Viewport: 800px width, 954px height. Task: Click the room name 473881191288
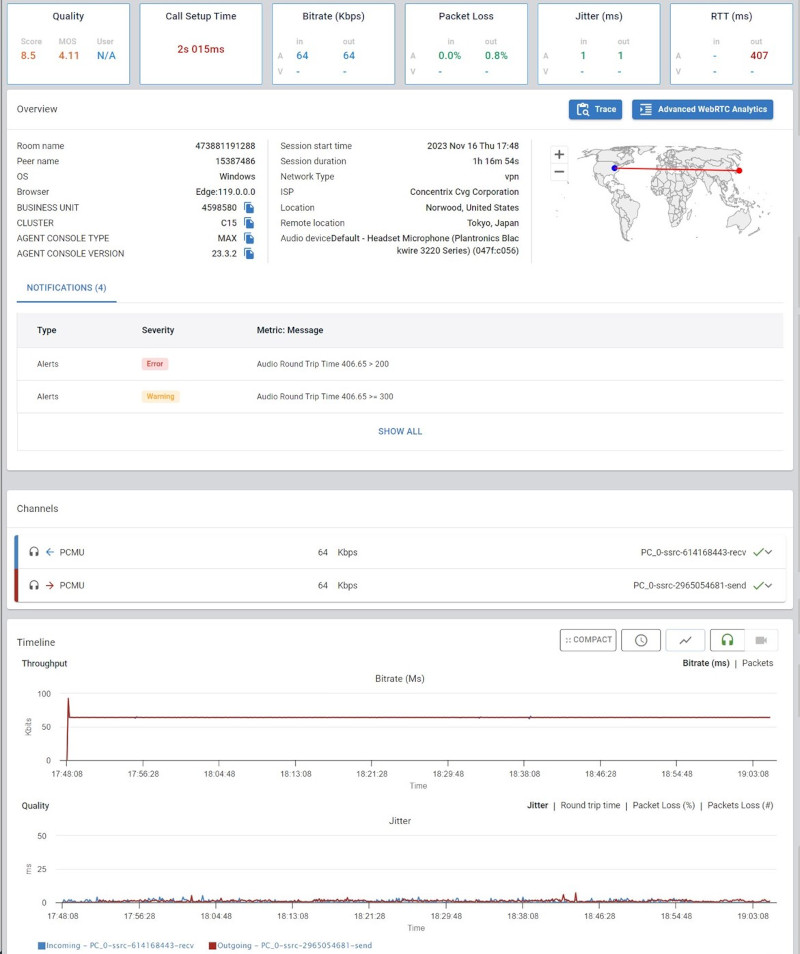pos(225,146)
